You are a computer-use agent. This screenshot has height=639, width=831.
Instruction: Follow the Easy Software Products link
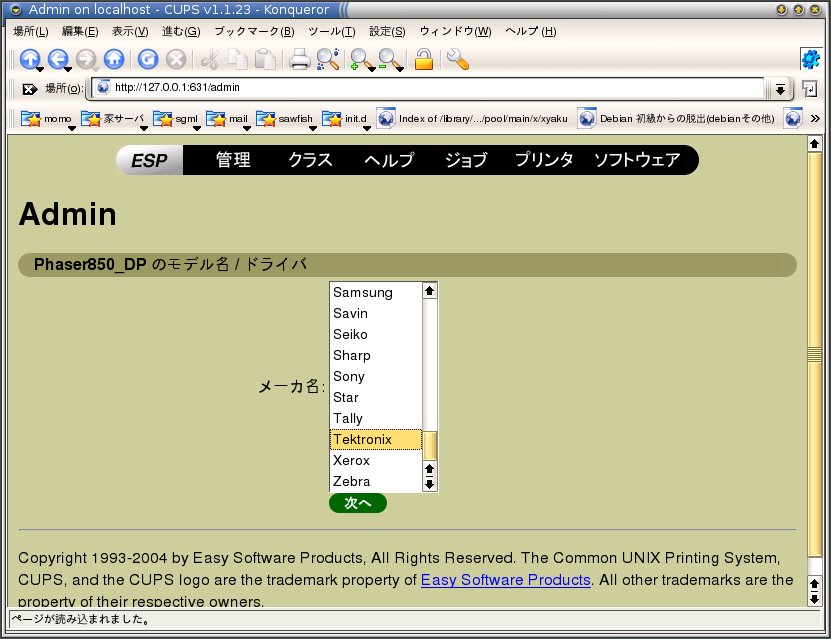click(x=505, y=580)
